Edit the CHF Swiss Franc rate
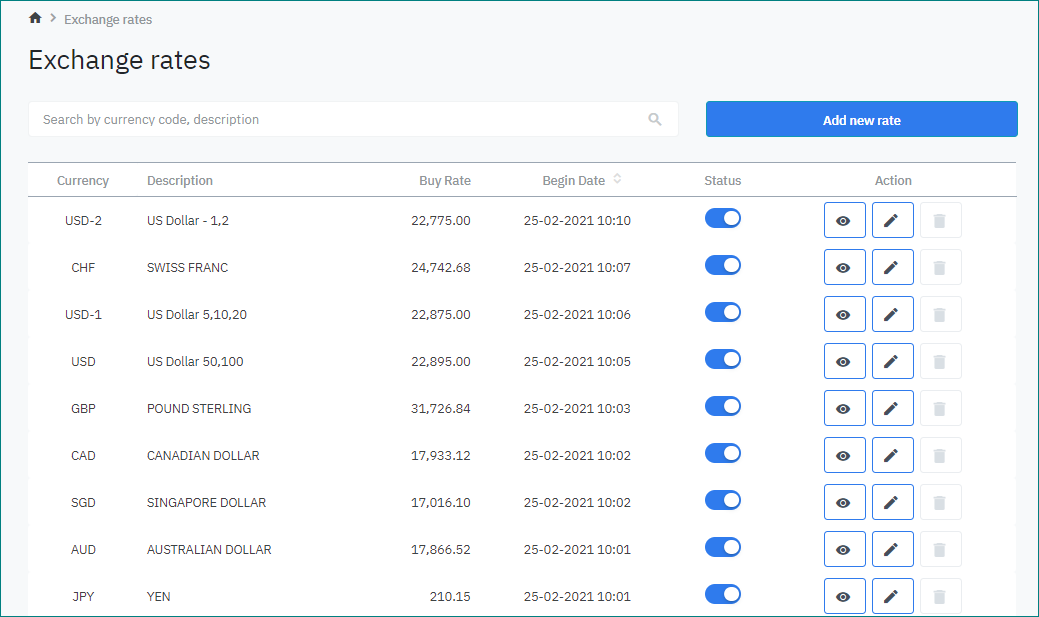The width and height of the screenshot is (1039, 617). click(x=892, y=267)
